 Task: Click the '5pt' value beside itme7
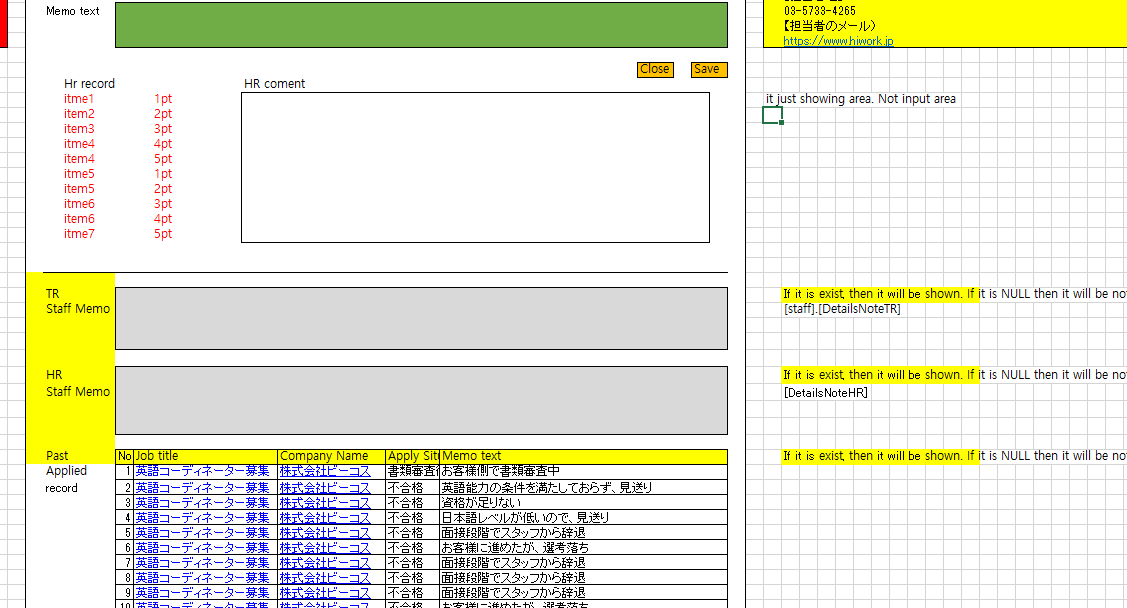[x=163, y=234]
